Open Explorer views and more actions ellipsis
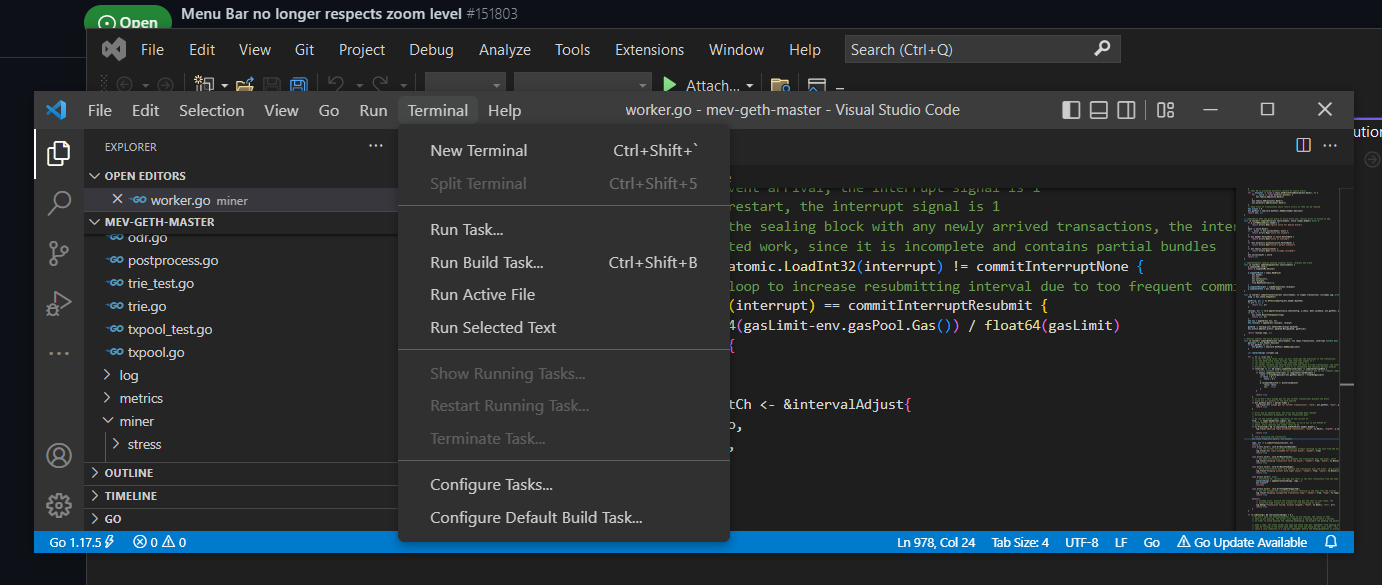The height and width of the screenshot is (585, 1382). (376, 146)
